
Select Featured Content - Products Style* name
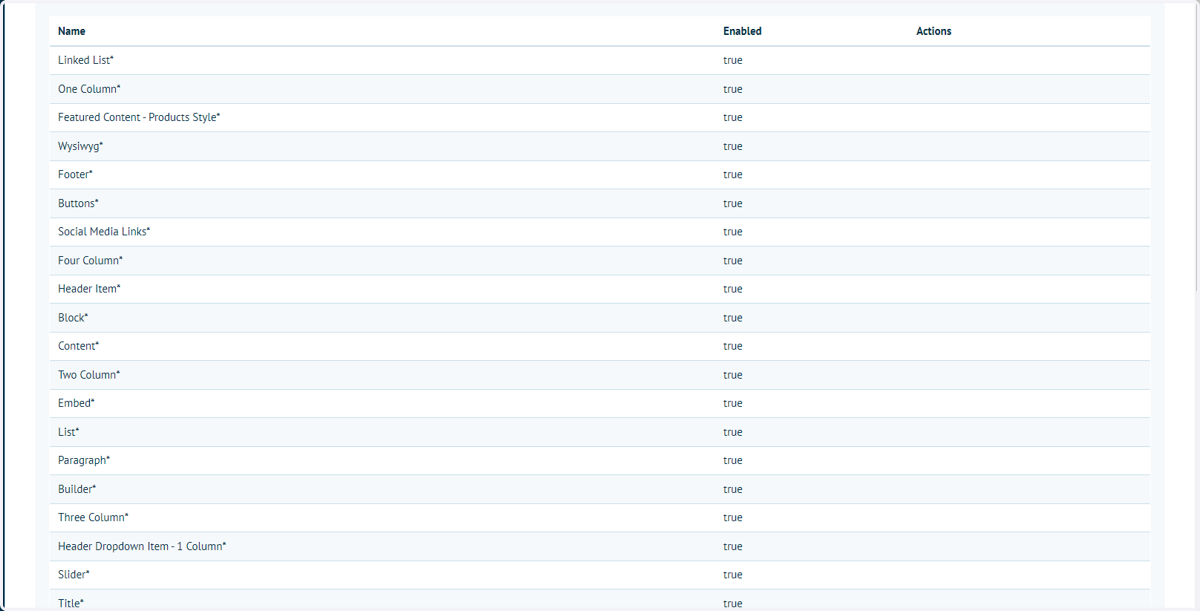[x=139, y=117]
